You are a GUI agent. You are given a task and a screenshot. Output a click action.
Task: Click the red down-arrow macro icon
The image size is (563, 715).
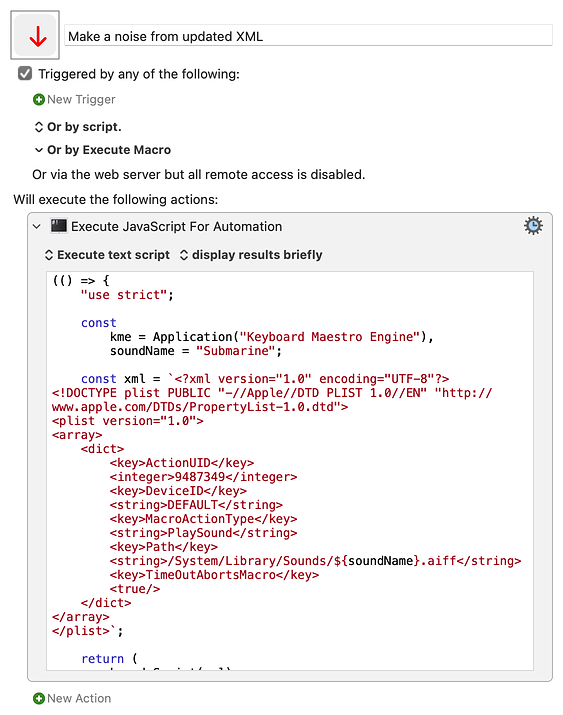[x=35, y=36]
